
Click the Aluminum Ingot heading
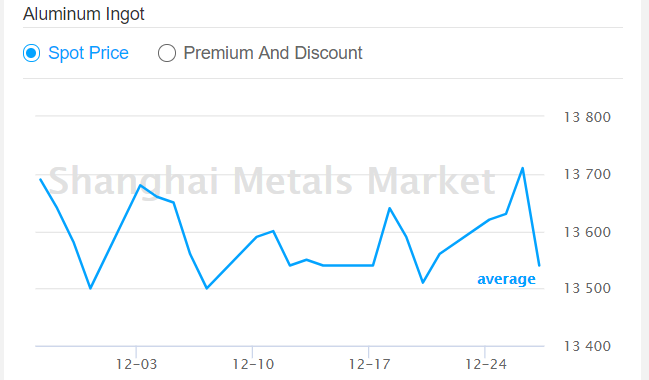84,14
